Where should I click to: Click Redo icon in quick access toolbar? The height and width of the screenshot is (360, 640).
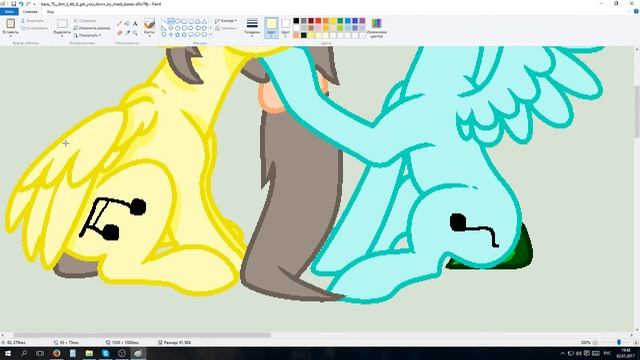point(28,4)
